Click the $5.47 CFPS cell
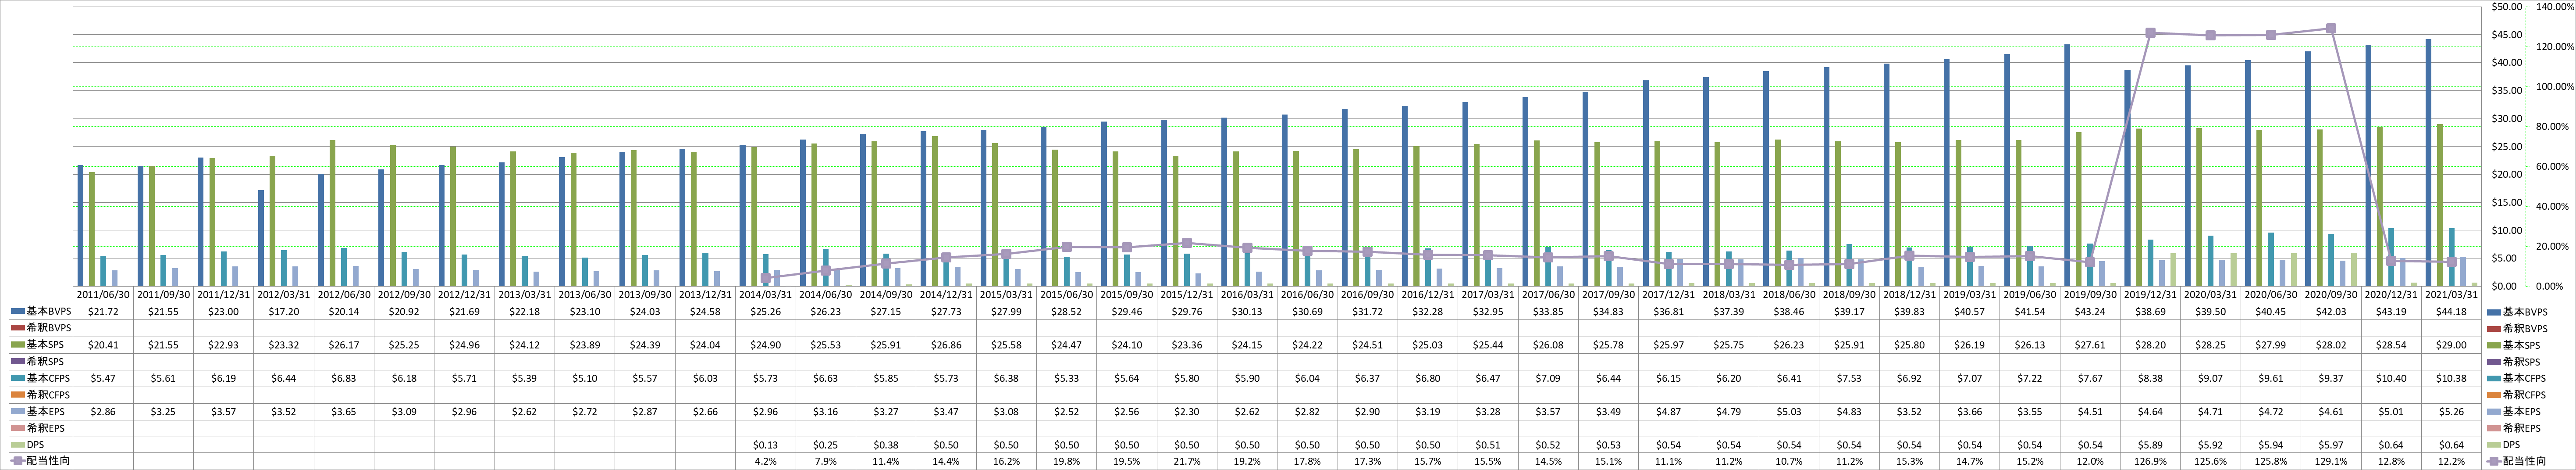 click(104, 378)
